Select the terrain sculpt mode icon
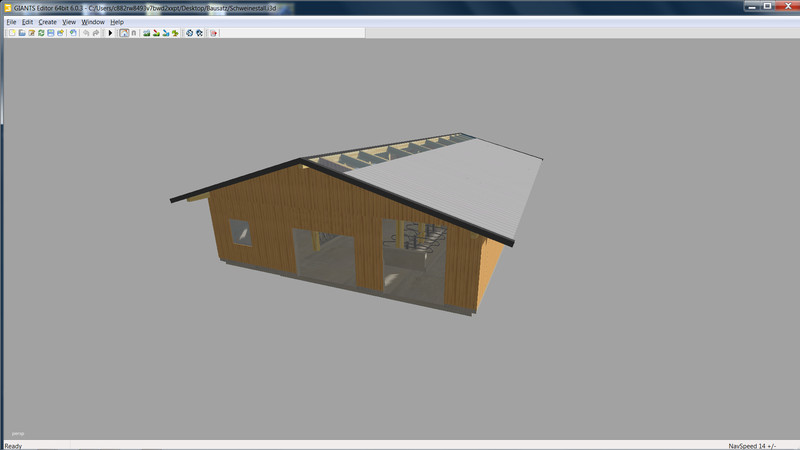Screen dimensions: 800x450 [x=146, y=33]
